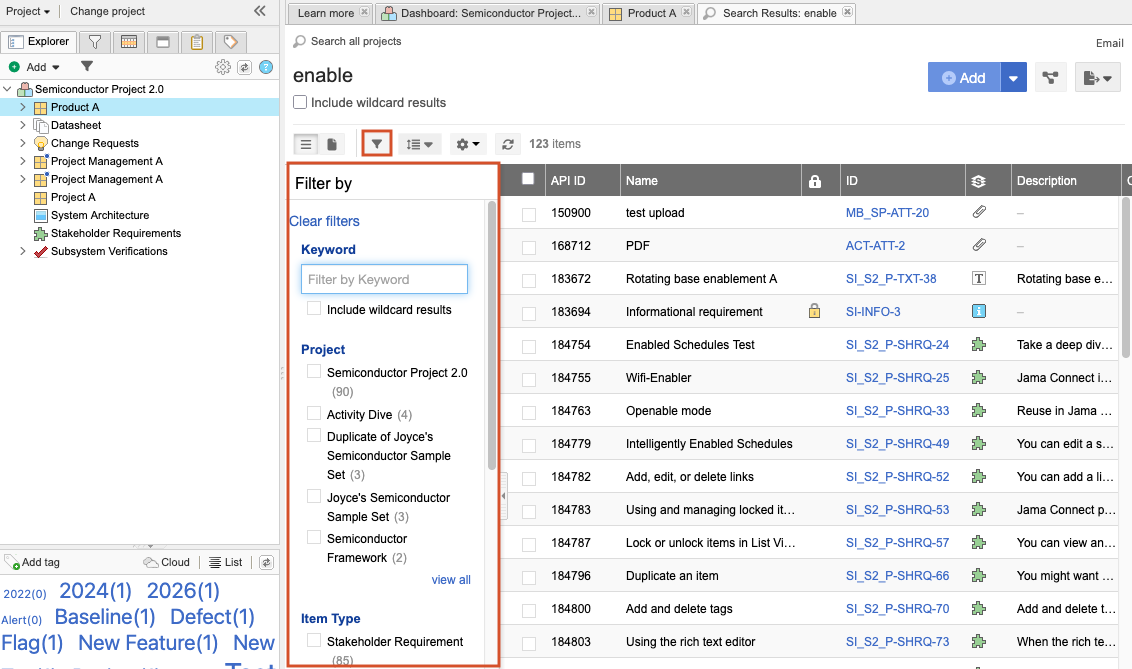
Task: Click the item type column header icon
Action: tap(978, 181)
